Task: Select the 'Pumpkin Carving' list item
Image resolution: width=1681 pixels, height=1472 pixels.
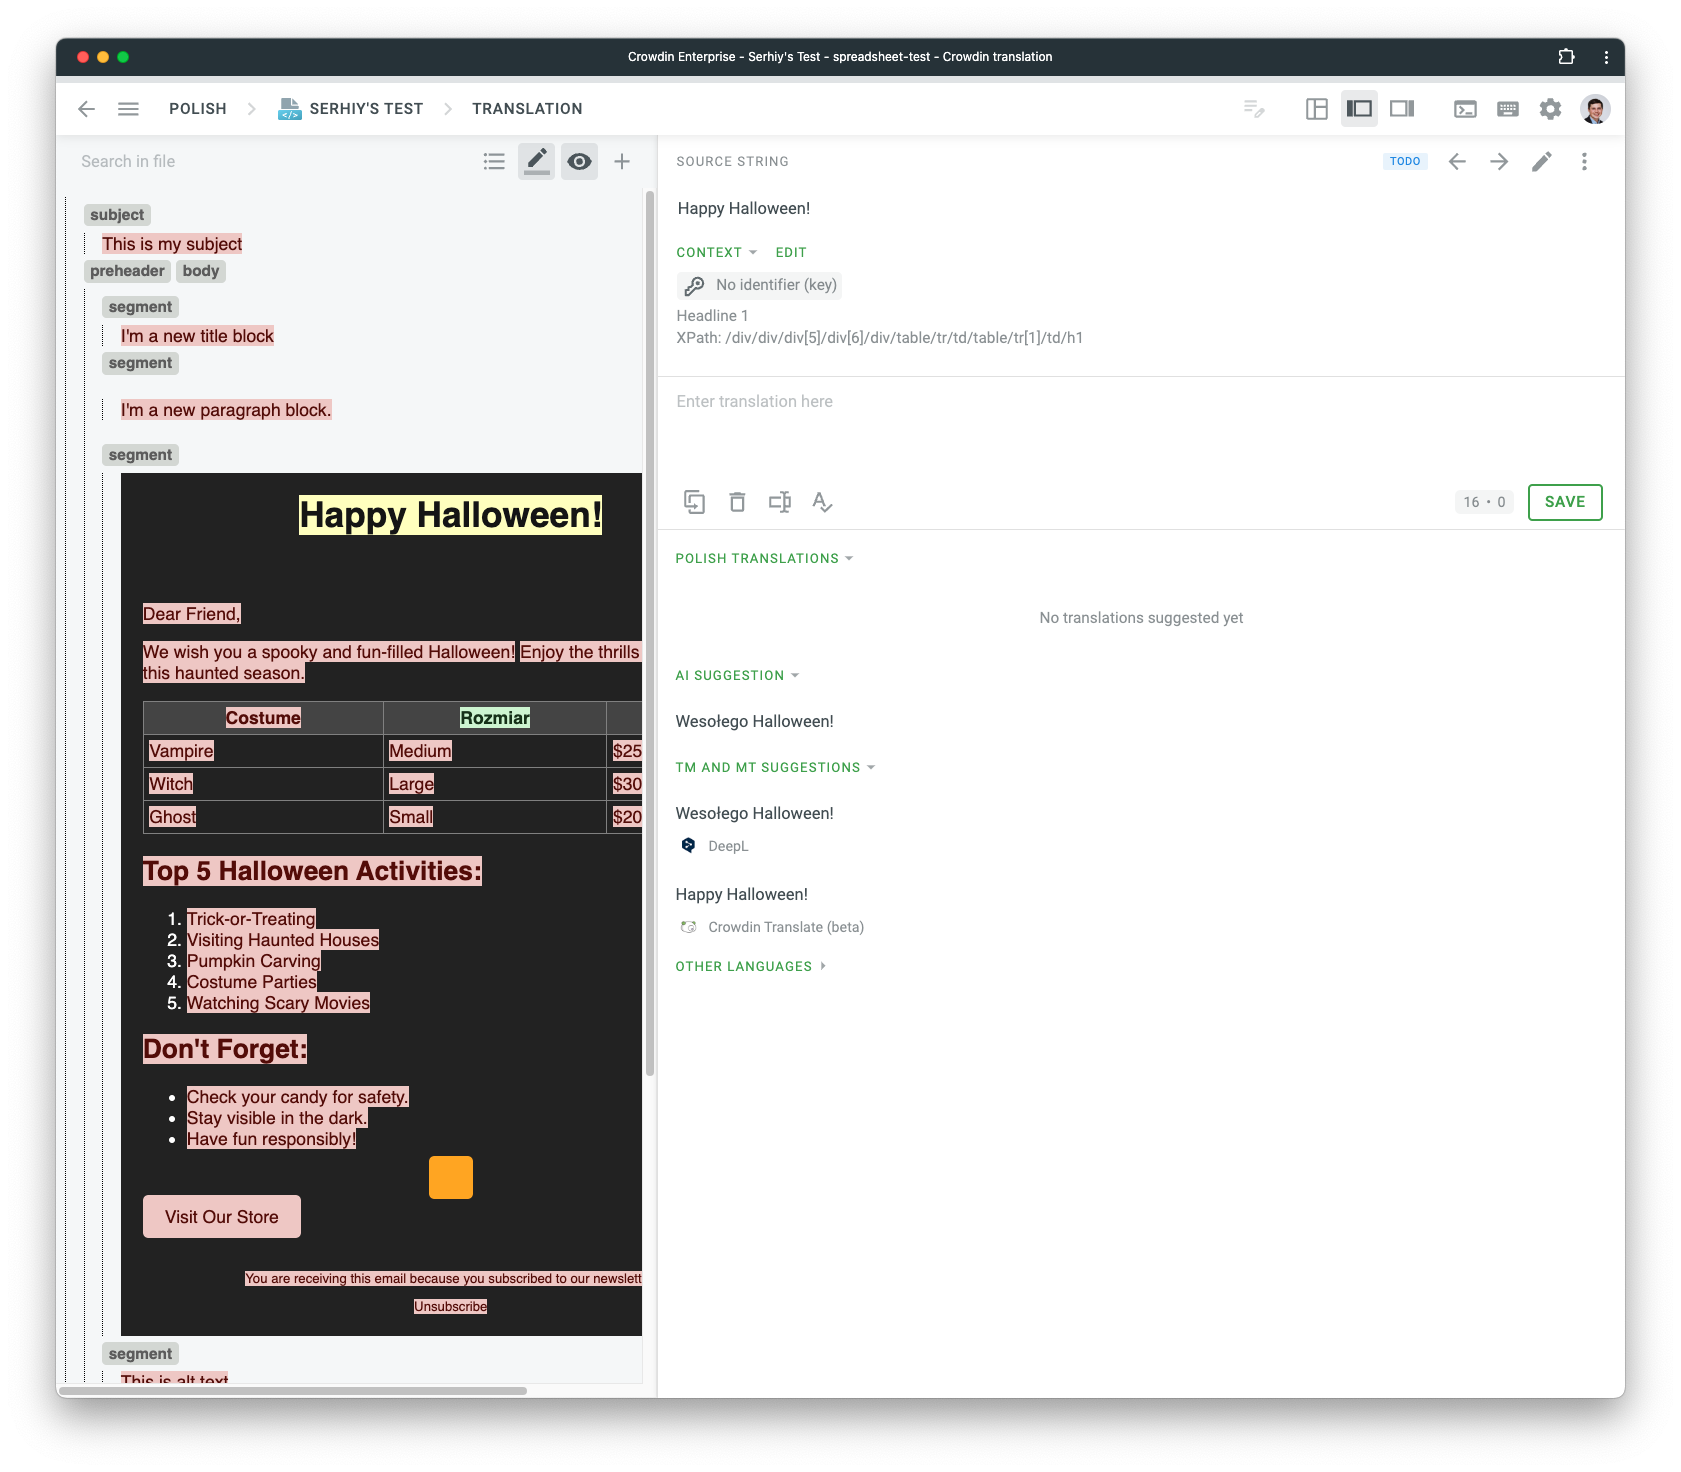Action: [254, 961]
